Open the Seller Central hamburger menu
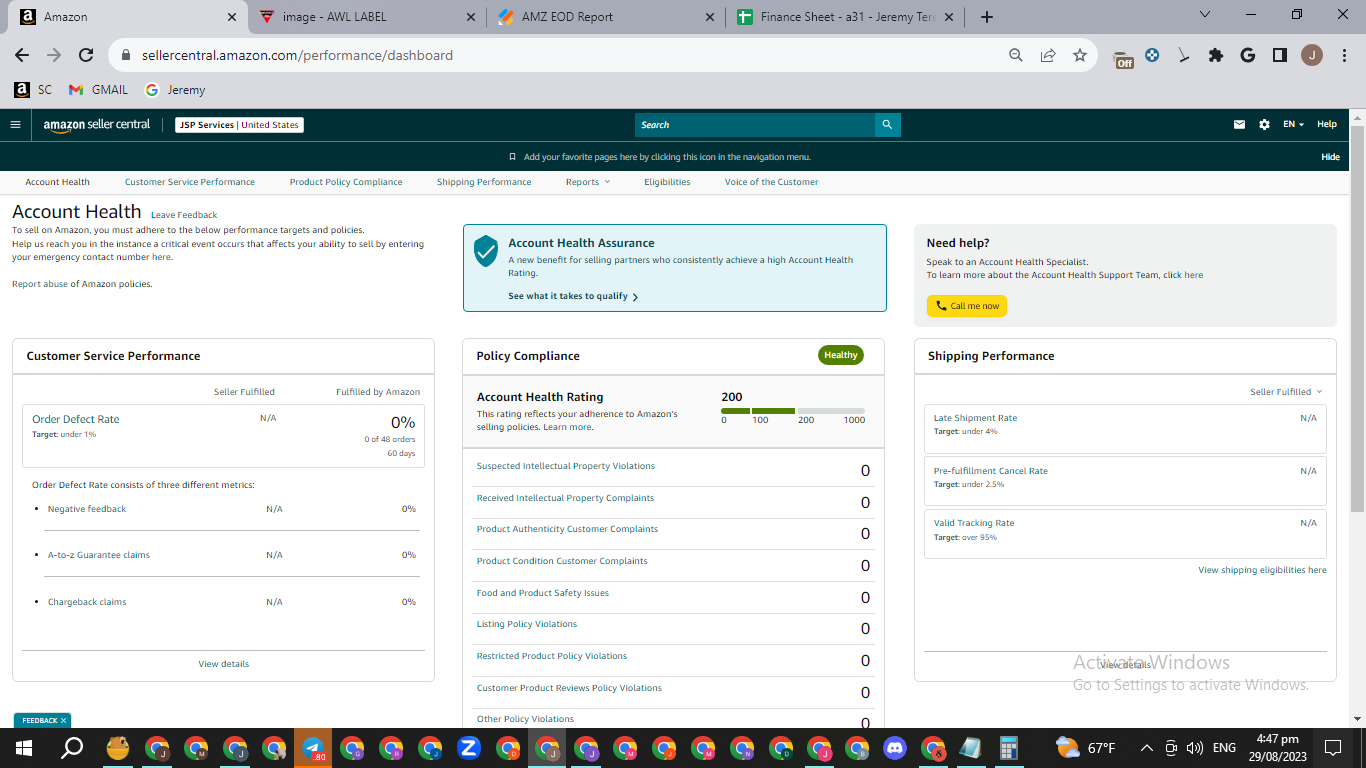Screen dimensions: 1366x768 pos(15,125)
